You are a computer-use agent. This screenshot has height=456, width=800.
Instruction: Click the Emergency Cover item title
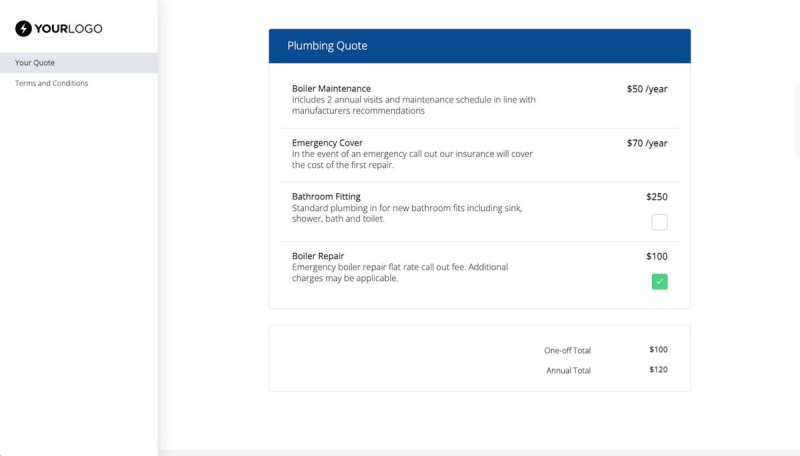tap(327, 143)
